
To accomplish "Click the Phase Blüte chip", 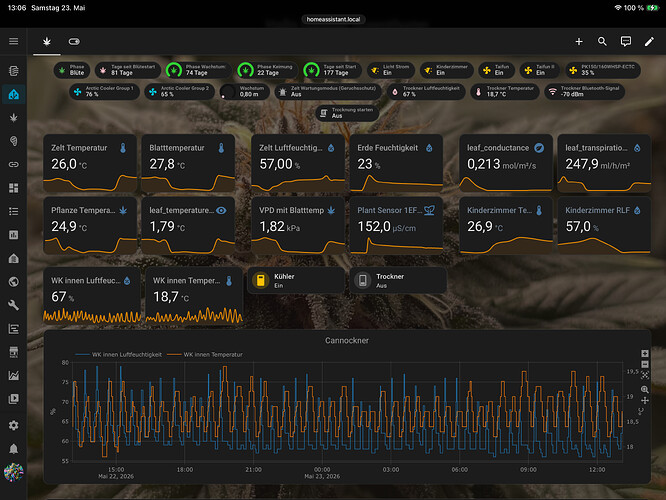I will coord(72,70).
